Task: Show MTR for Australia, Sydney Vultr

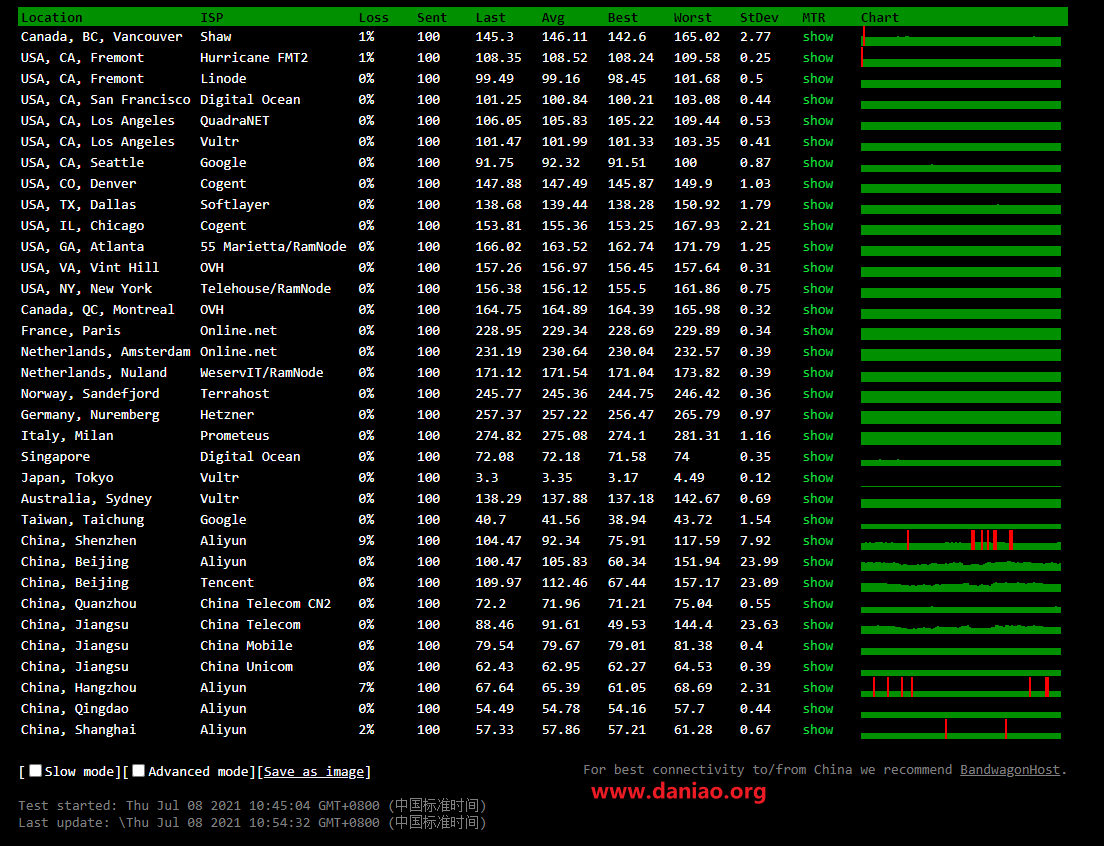Action: pos(817,498)
